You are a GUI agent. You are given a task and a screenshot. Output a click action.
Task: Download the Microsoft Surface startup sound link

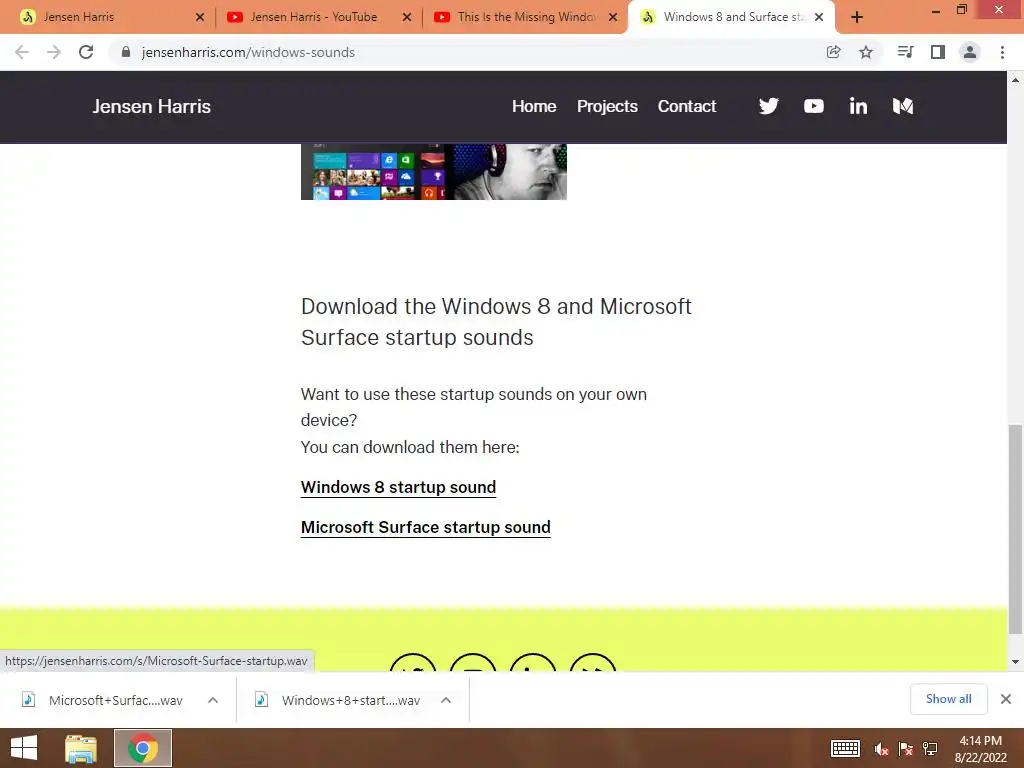(425, 528)
